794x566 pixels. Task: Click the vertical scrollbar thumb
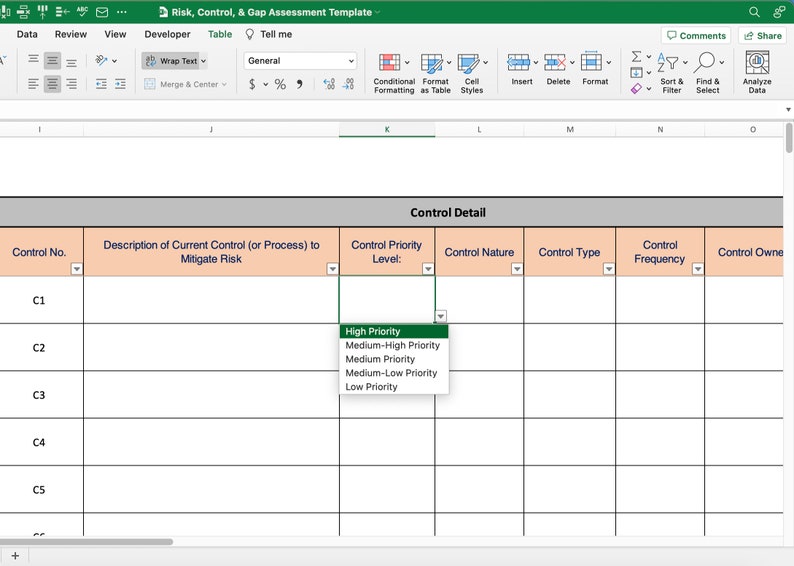pos(788,137)
